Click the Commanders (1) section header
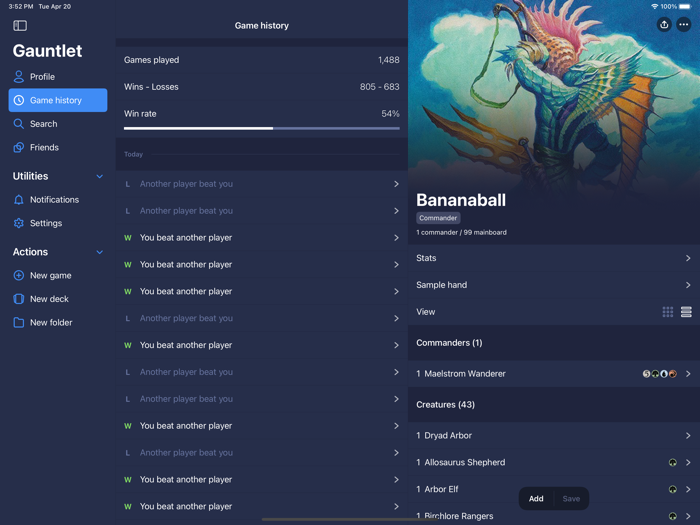Image resolution: width=700 pixels, height=525 pixels. pos(554,343)
